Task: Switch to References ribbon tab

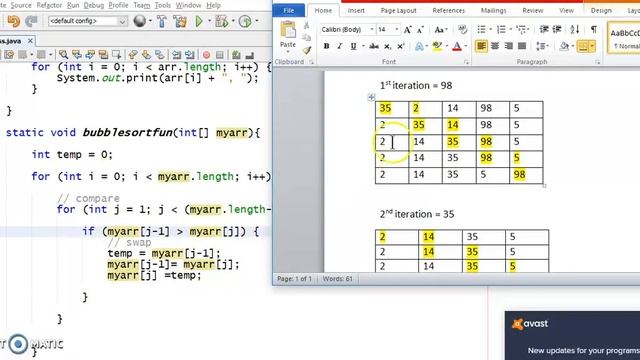Action: (449, 11)
